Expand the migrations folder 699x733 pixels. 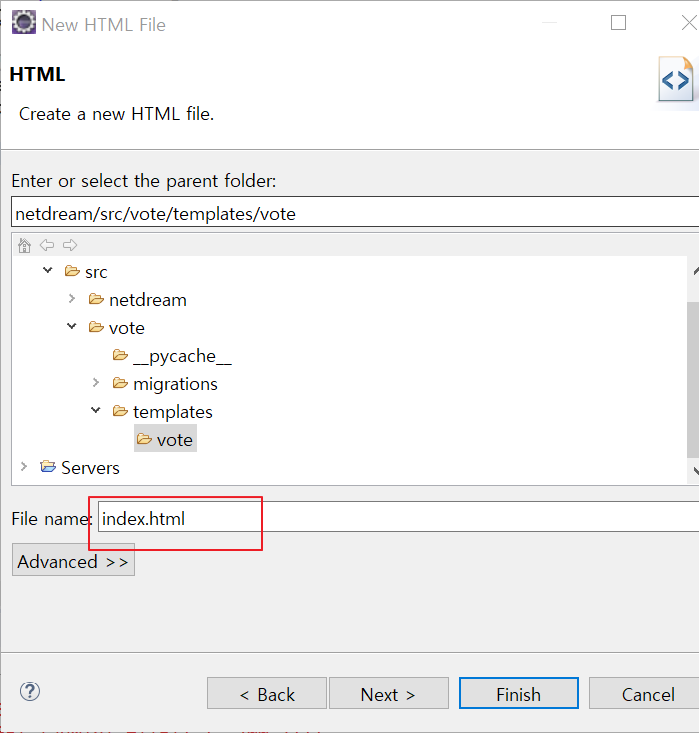[x=96, y=383]
